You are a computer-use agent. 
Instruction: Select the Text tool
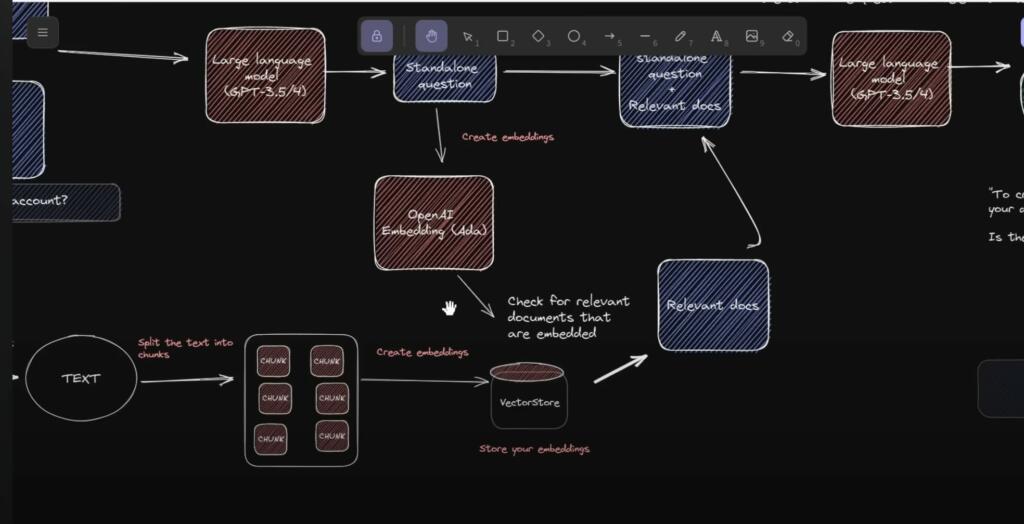(x=716, y=37)
